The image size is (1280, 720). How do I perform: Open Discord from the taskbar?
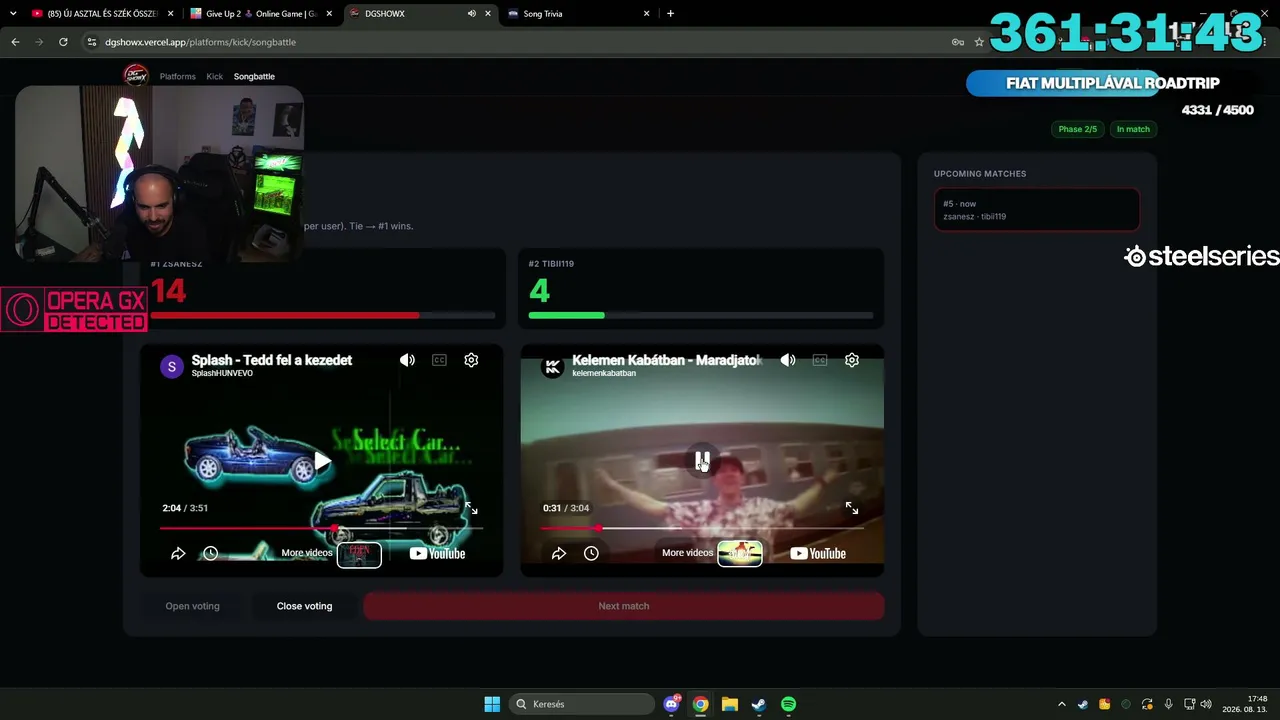coord(672,704)
